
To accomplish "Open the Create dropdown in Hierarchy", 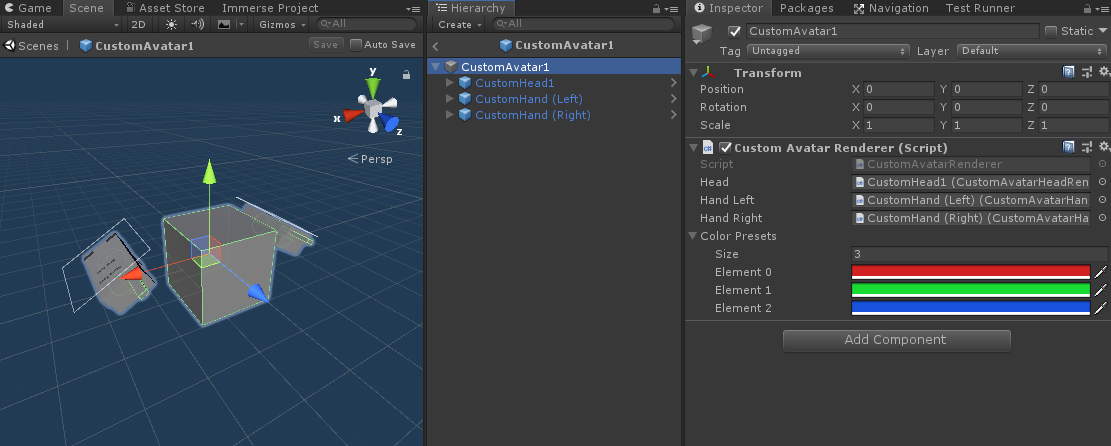I will point(460,24).
